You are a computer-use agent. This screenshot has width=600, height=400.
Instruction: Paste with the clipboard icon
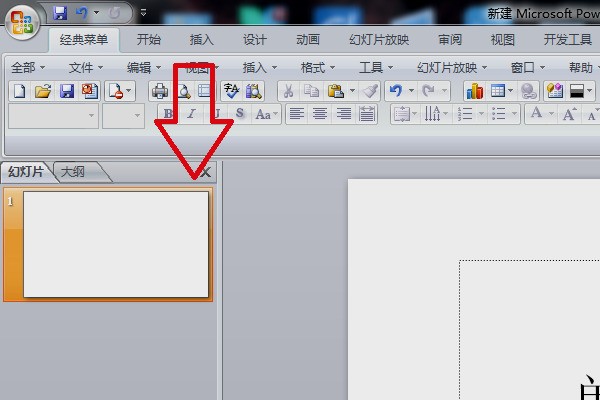335,91
